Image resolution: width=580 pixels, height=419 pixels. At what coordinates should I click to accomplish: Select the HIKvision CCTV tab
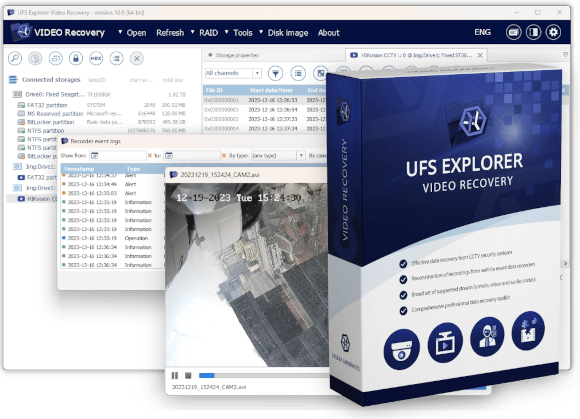point(416,55)
